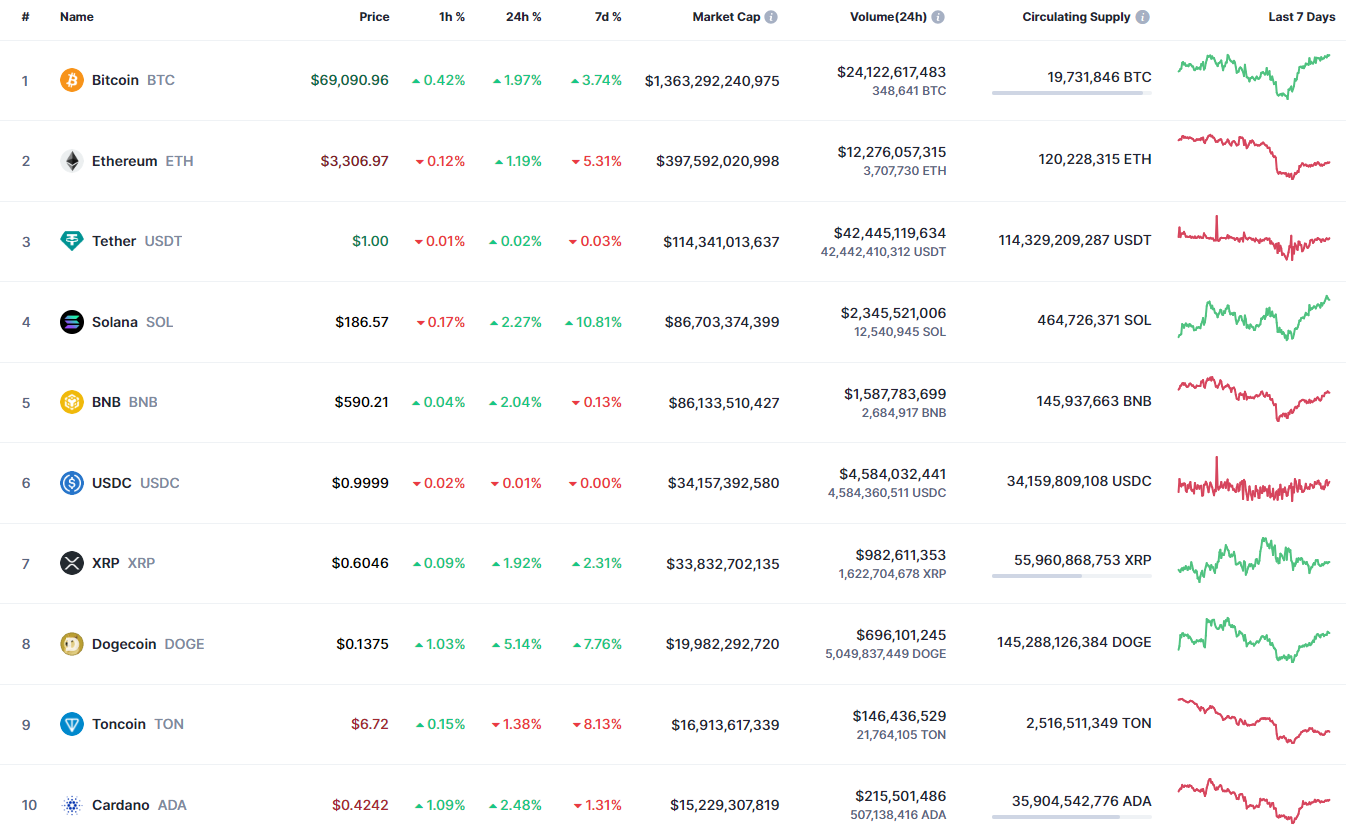The image size is (1356, 835).
Task: Sort coins by the Name header
Action: (76, 17)
